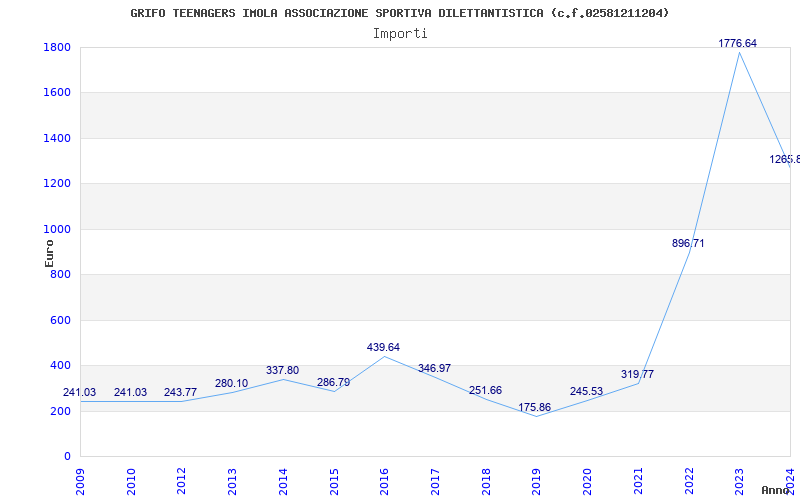Click the 2009 year axis label
The width and height of the screenshot is (800, 500).
click(x=81, y=479)
